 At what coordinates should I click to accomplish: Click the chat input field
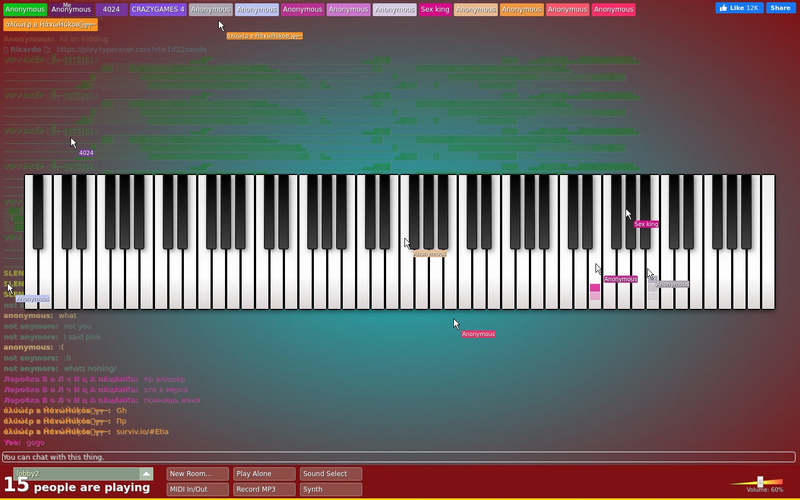click(x=398, y=457)
